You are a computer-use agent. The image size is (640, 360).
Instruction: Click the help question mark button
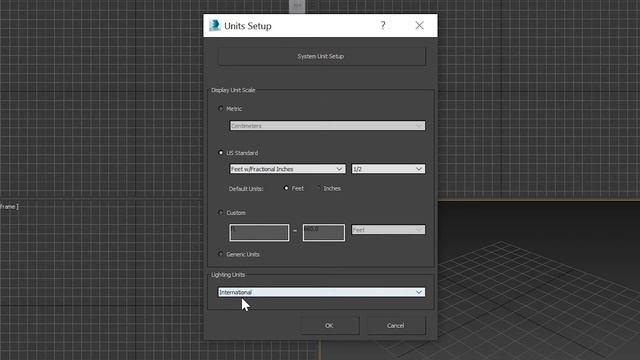[x=383, y=25]
